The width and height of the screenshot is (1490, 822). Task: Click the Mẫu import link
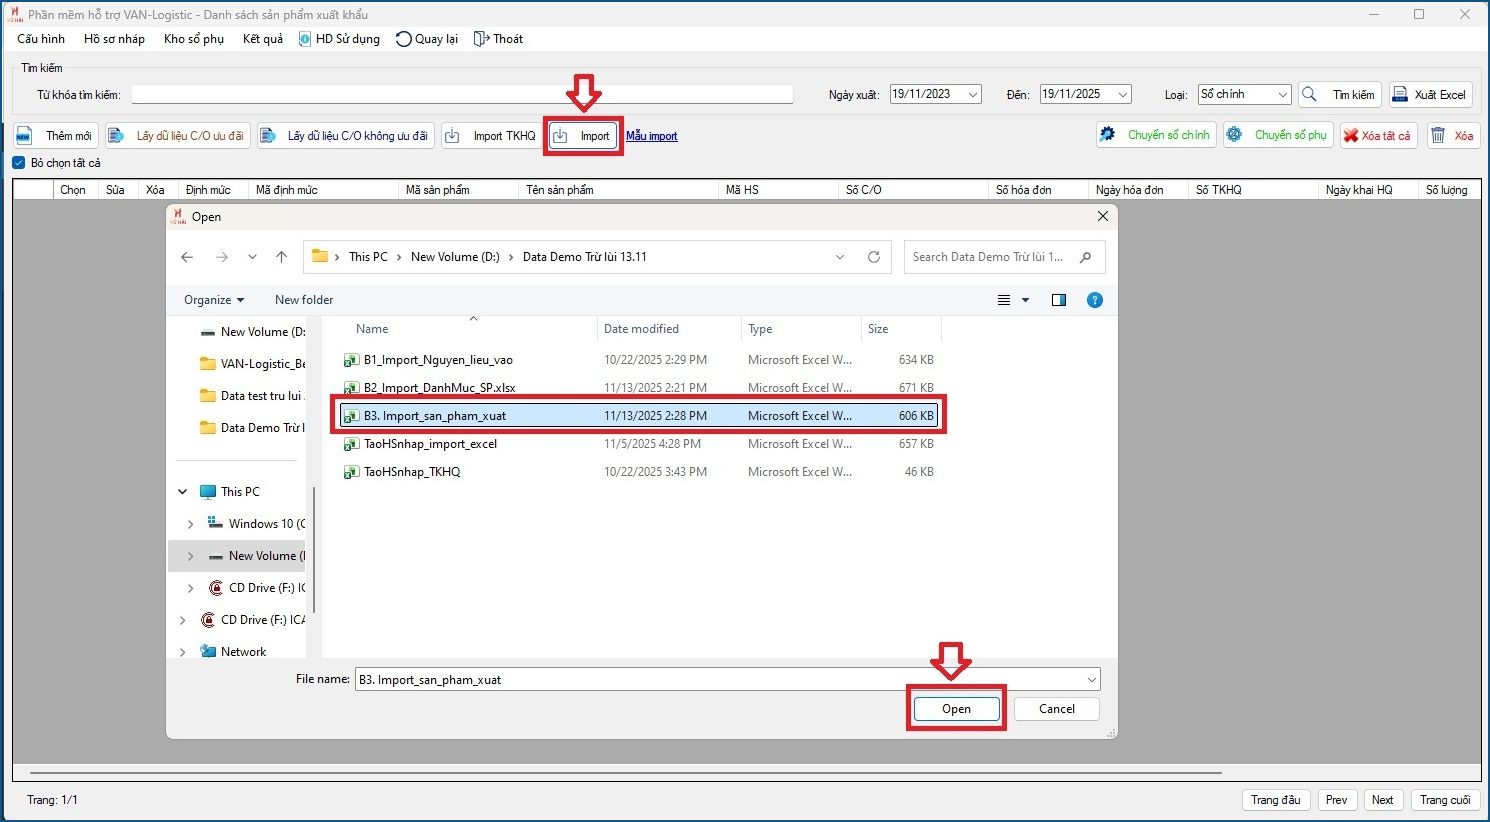[651, 136]
